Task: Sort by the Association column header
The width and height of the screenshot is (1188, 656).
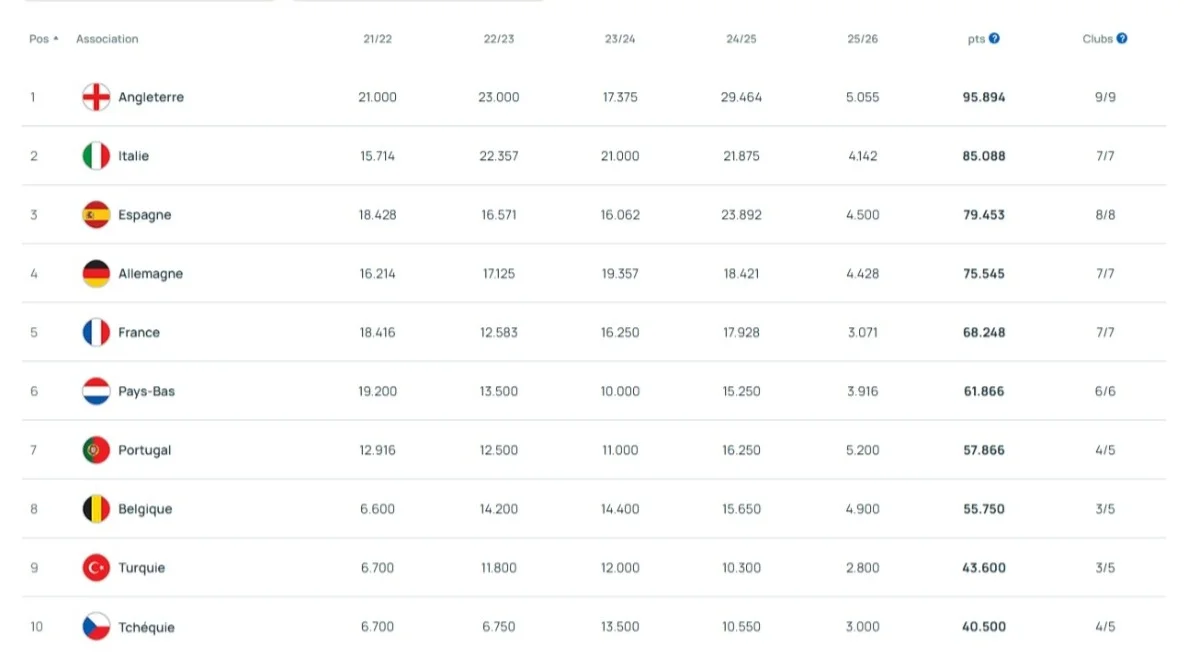Action: 107,39
